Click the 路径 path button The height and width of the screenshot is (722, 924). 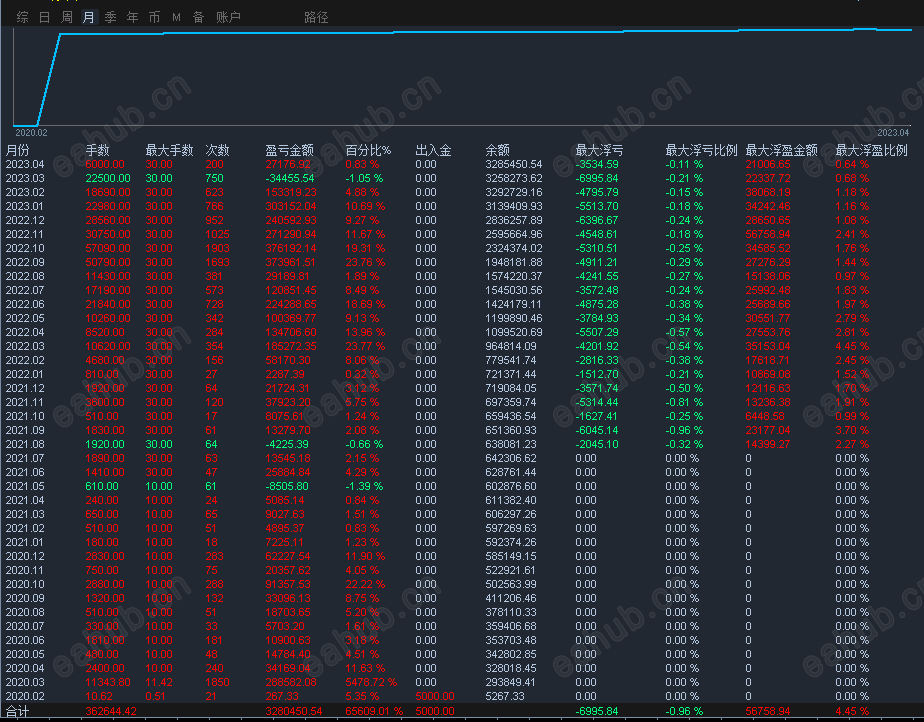tap(316, 17)
